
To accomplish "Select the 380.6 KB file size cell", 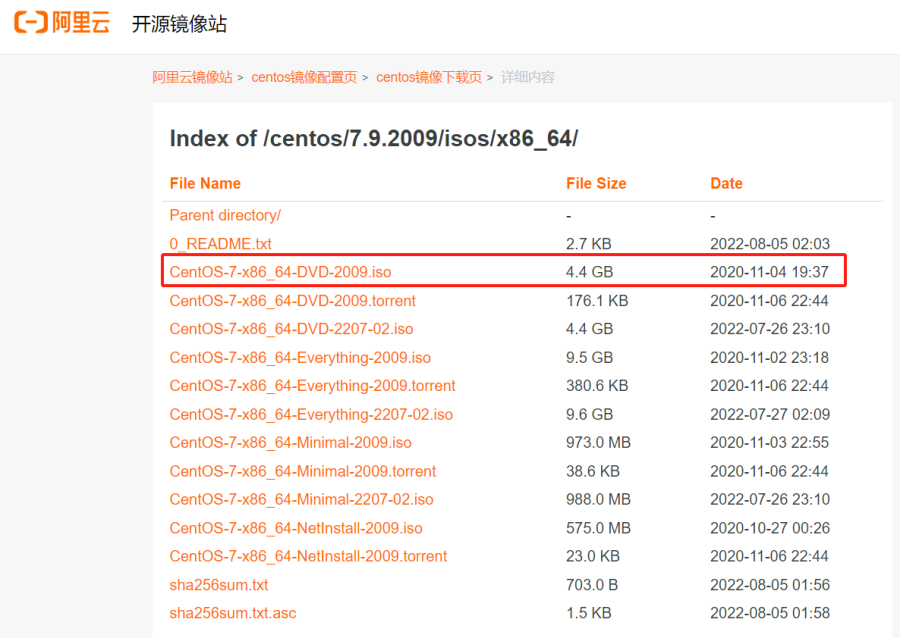I will coord(597,386).
